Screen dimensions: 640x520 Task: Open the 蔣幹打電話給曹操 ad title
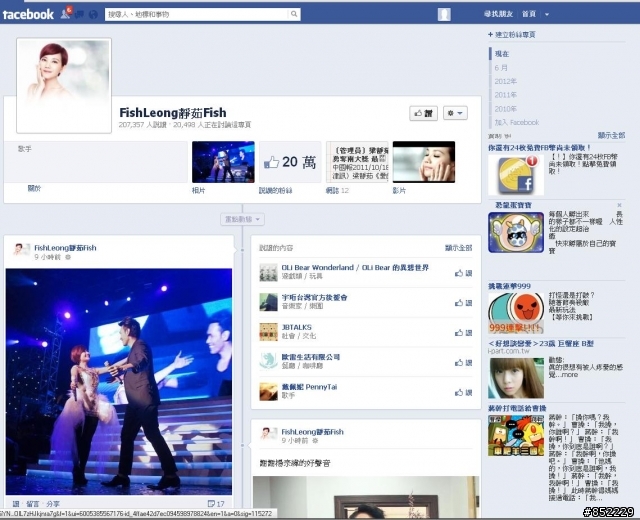[x=517, y=408]
